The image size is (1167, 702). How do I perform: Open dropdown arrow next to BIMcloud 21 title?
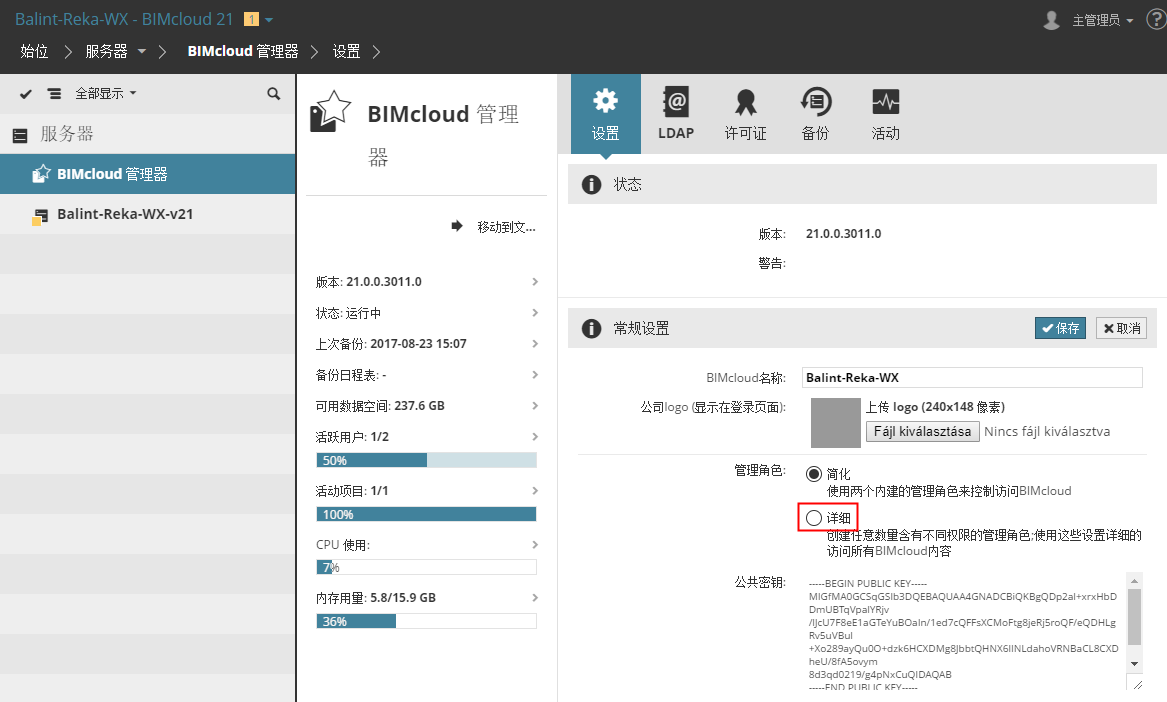pyautogui.click(x=269, y=20)
